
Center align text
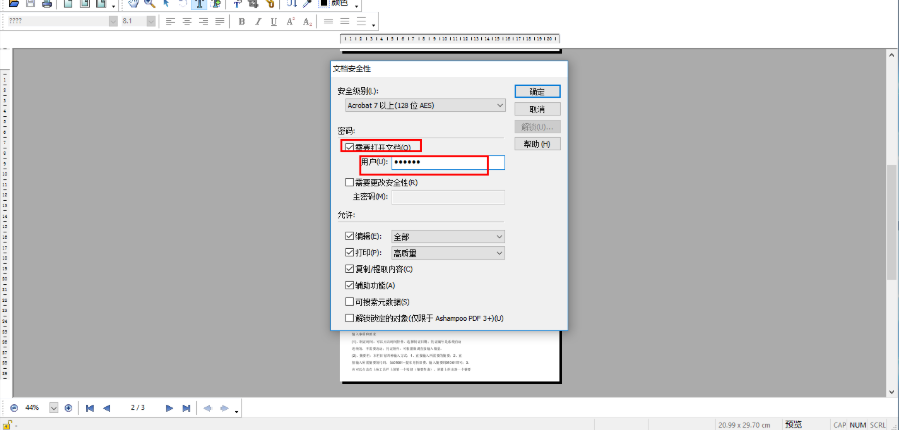pos(187,21)
